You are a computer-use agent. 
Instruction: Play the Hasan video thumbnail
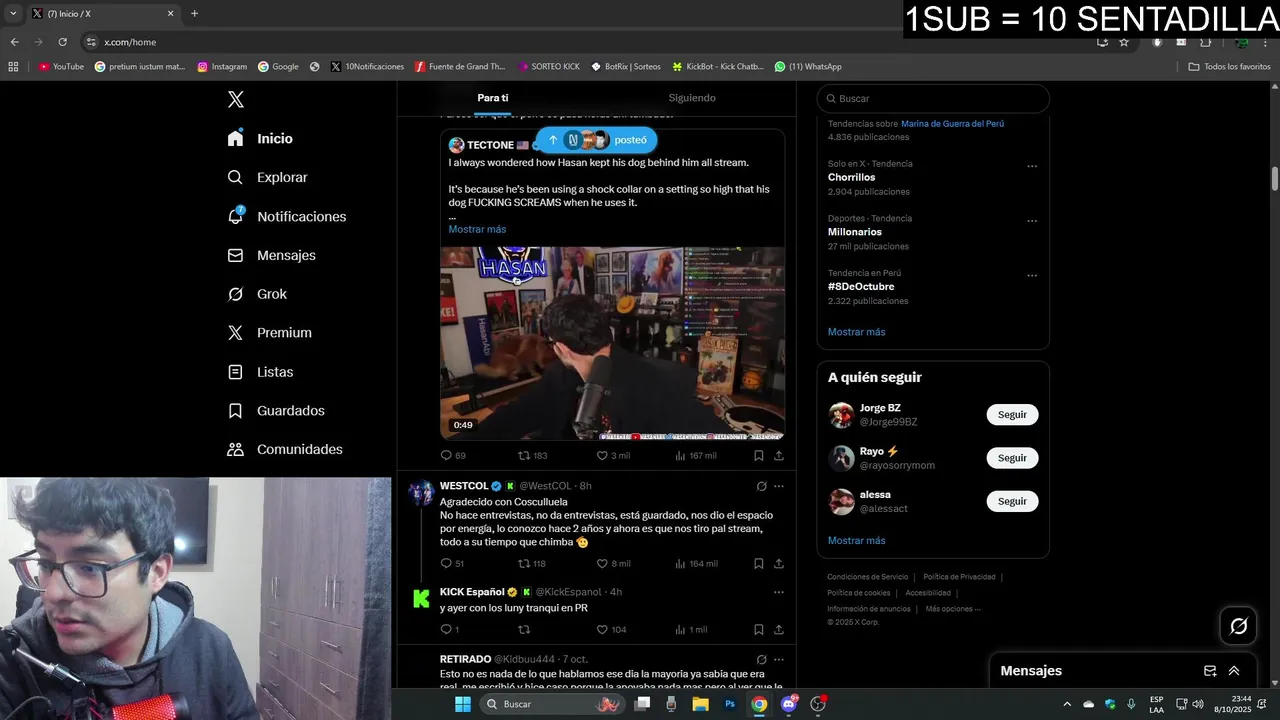click(612, 343)
